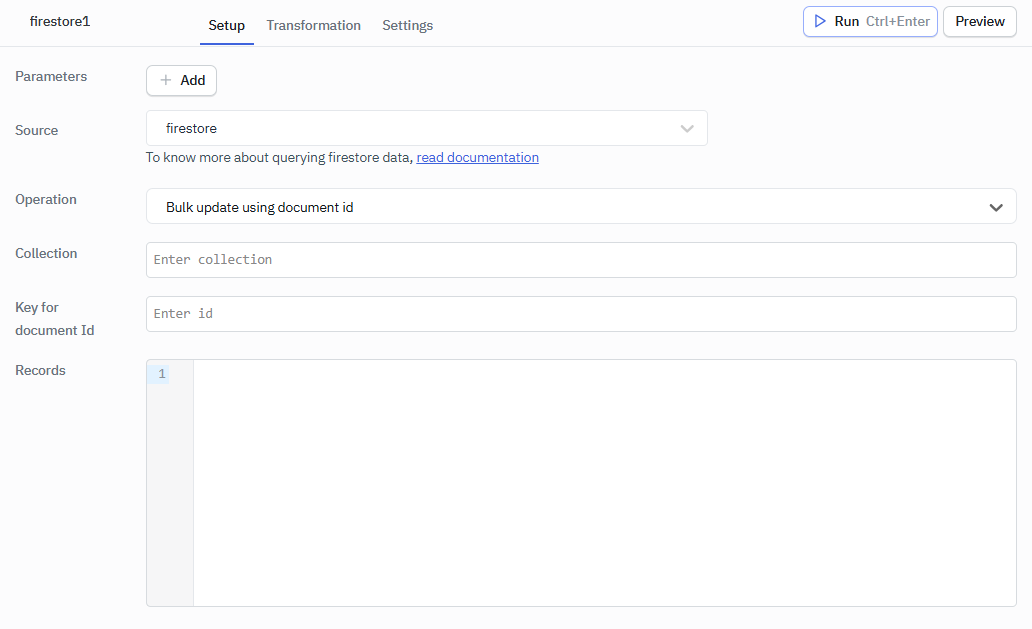The image size is (1032, 629).
Task: Click the plus icon beside Add
Action: click(x=166, y=80)
